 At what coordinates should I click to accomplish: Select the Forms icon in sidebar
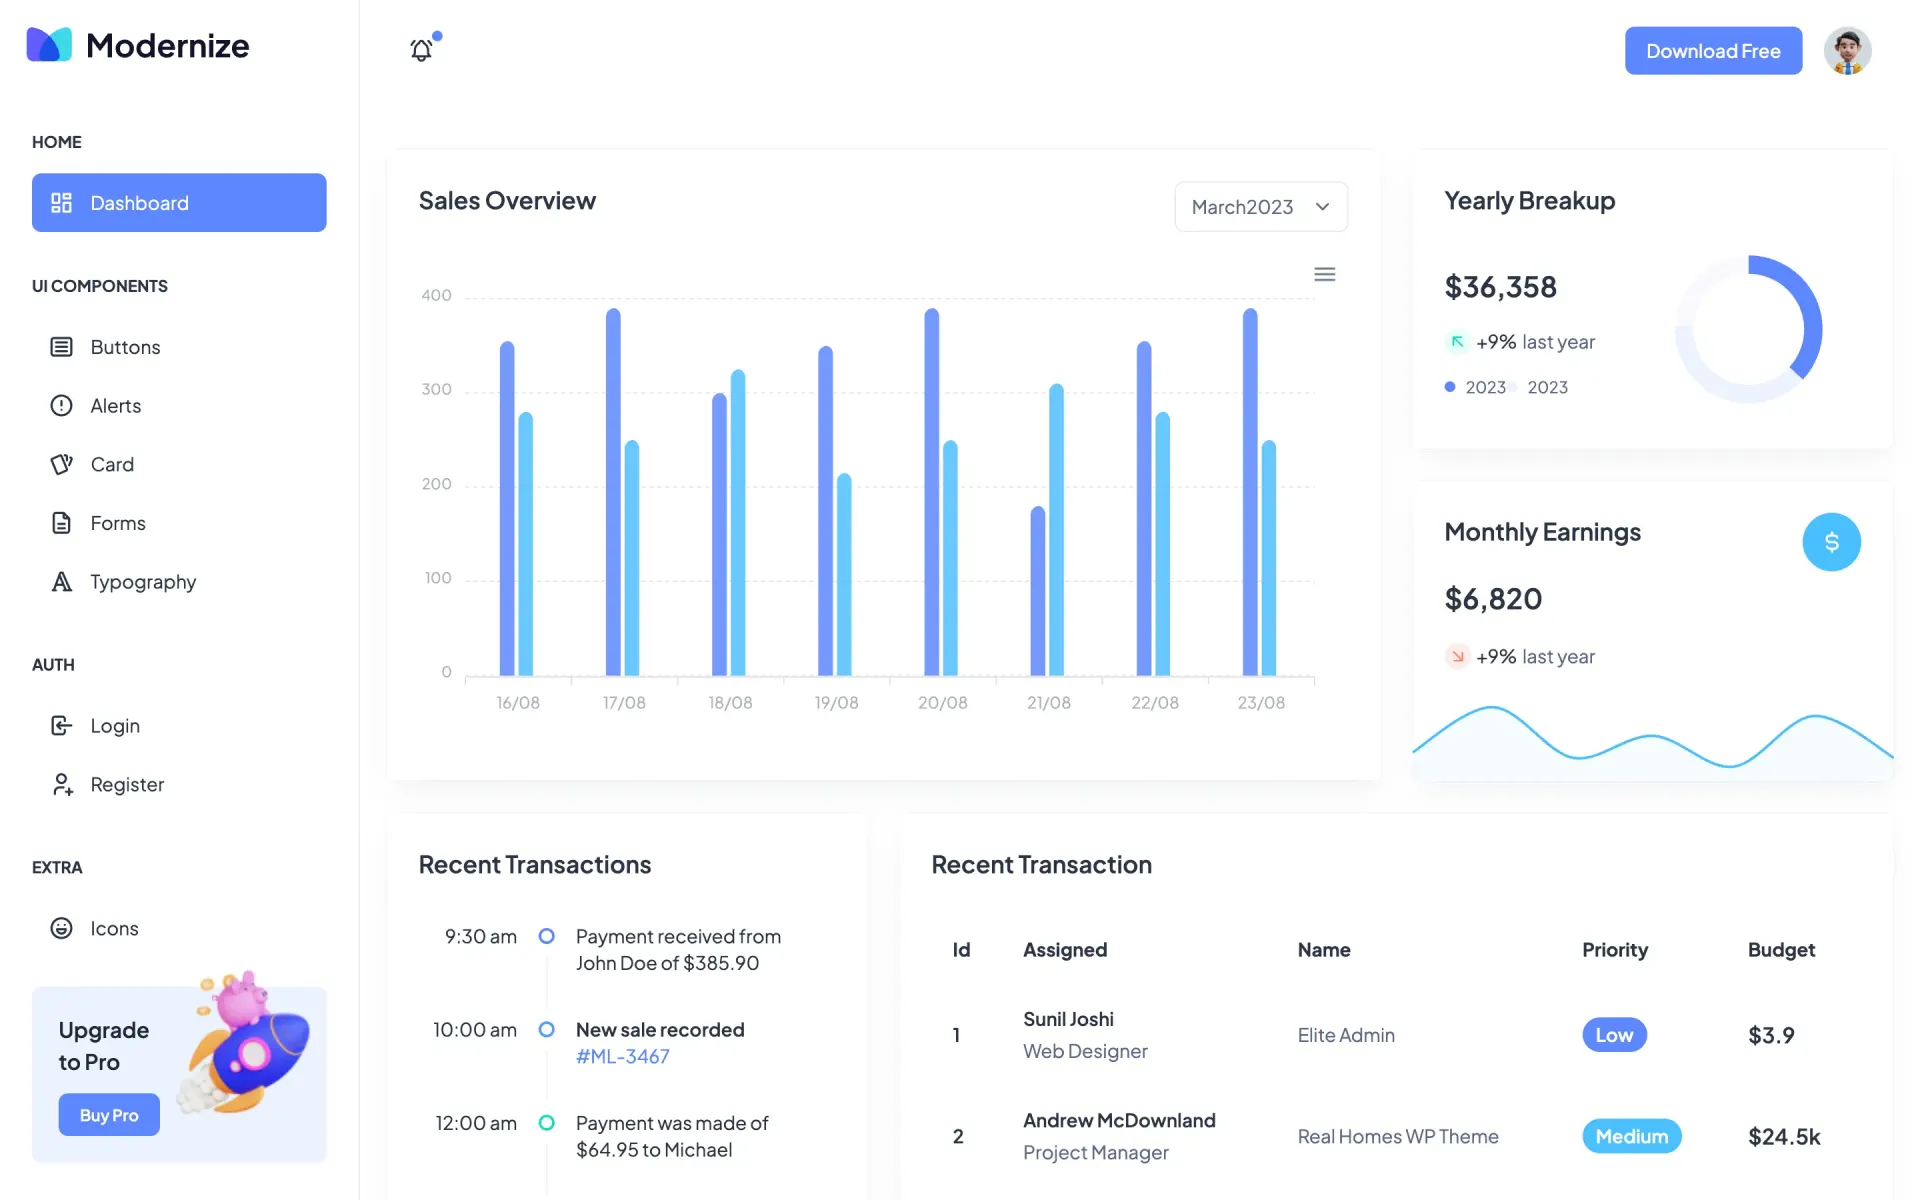click(61, 522)
